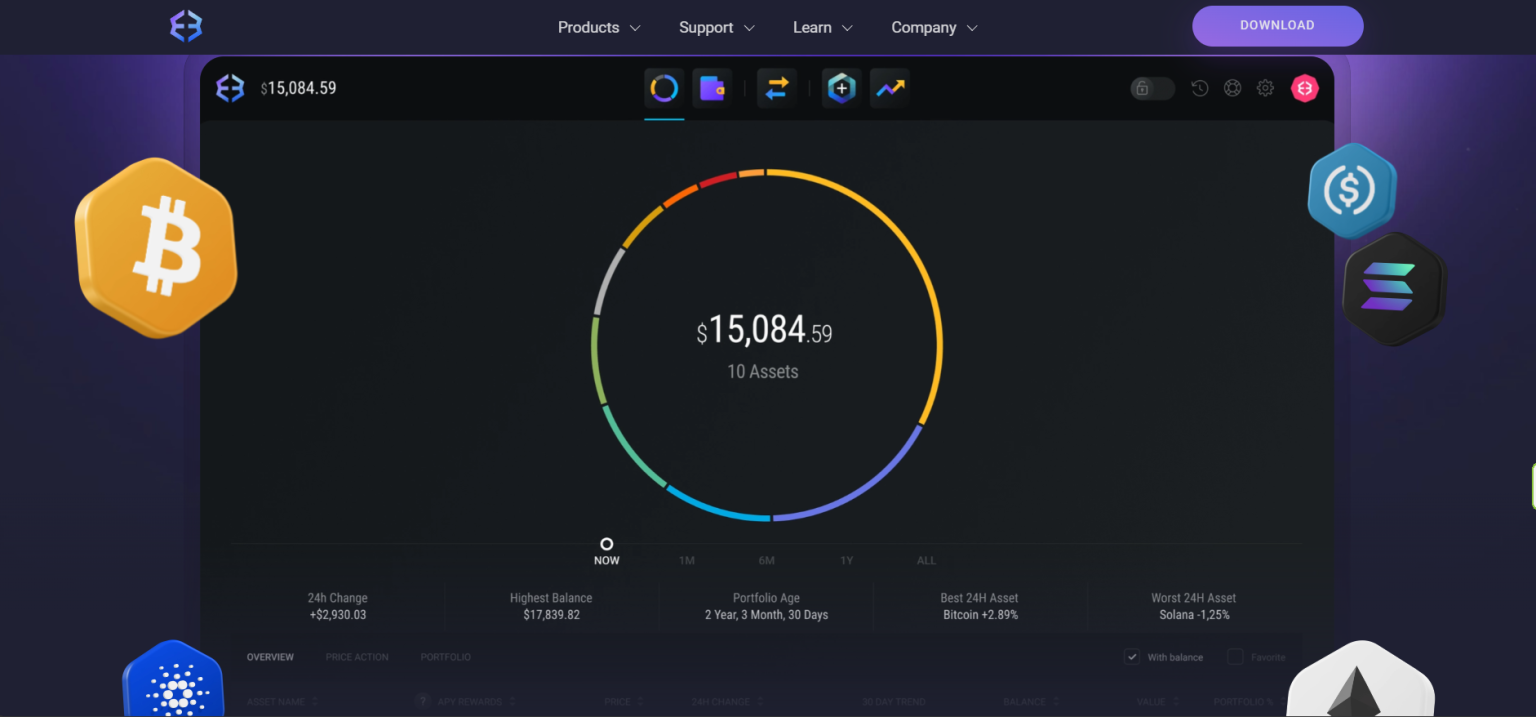Toggle the wallet lock switch

[x=1152, y=89]
